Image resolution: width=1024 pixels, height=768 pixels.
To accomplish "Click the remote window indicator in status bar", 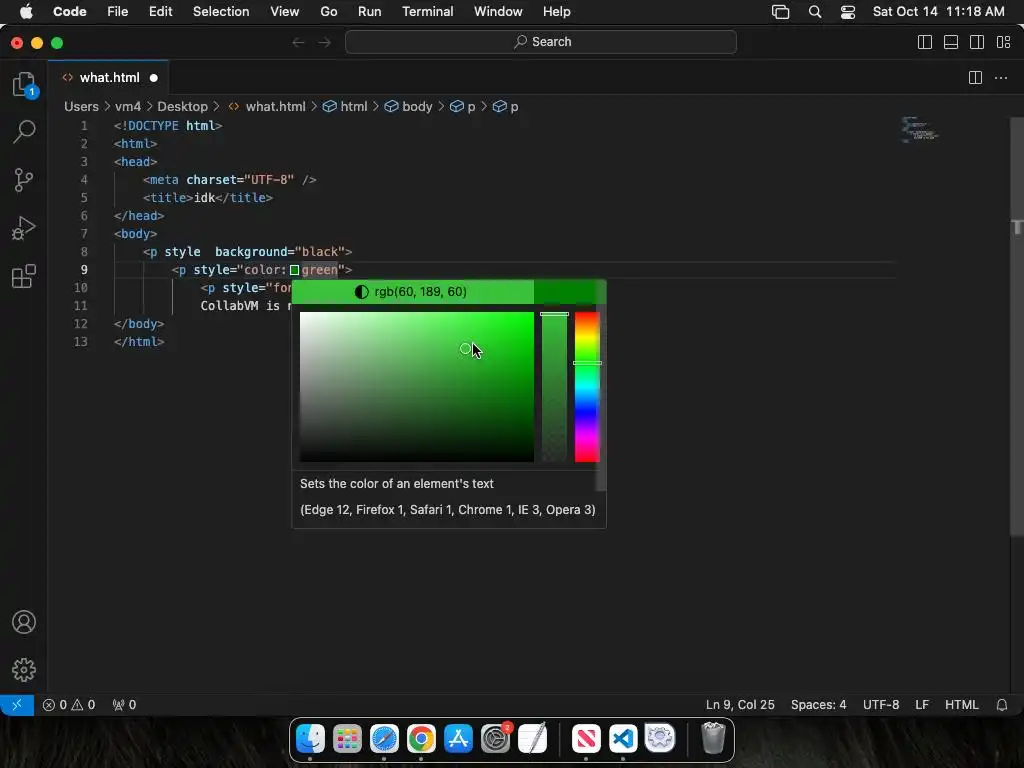I will 17,705.
